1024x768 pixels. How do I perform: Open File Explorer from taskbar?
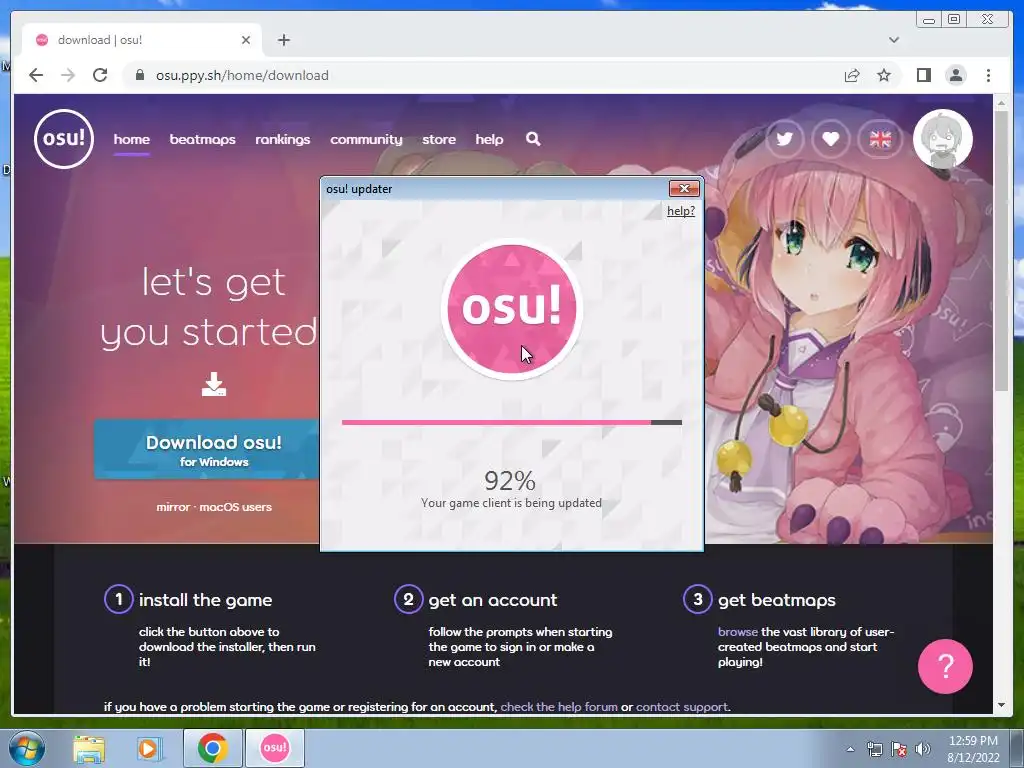click(x=89, y=748)
